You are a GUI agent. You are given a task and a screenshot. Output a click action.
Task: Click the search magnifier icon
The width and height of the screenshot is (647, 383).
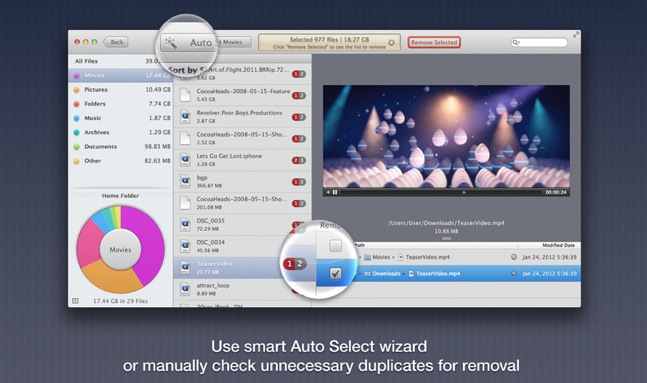pos(515,42)
